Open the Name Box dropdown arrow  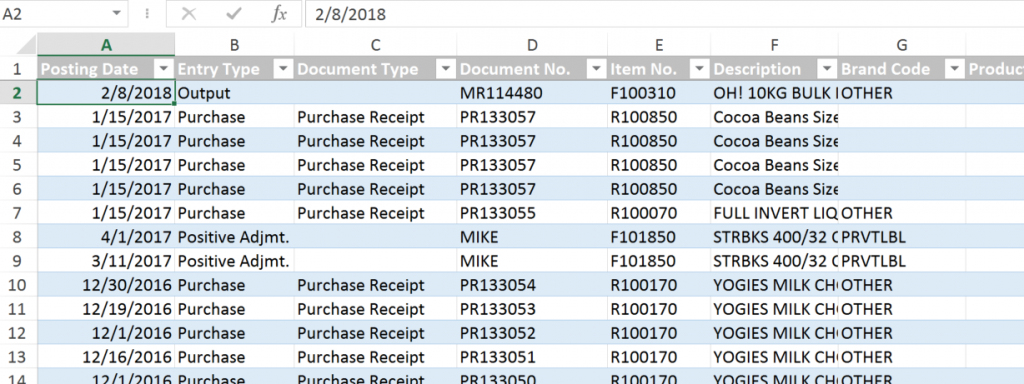117,14
